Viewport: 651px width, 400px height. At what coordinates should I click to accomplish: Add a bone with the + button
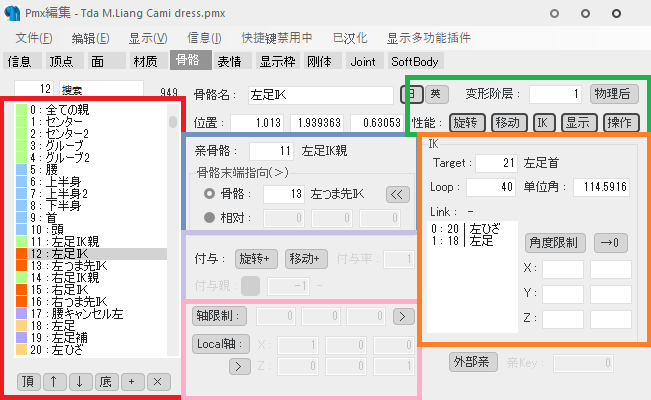click(x=132, y=382)
